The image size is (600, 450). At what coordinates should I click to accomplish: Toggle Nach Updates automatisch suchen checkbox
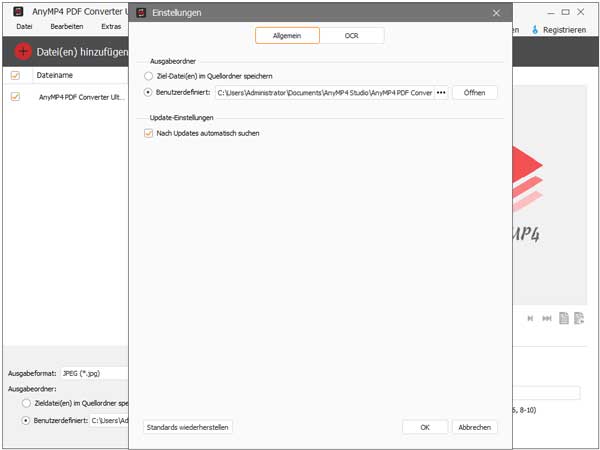(x=148, y=134)
